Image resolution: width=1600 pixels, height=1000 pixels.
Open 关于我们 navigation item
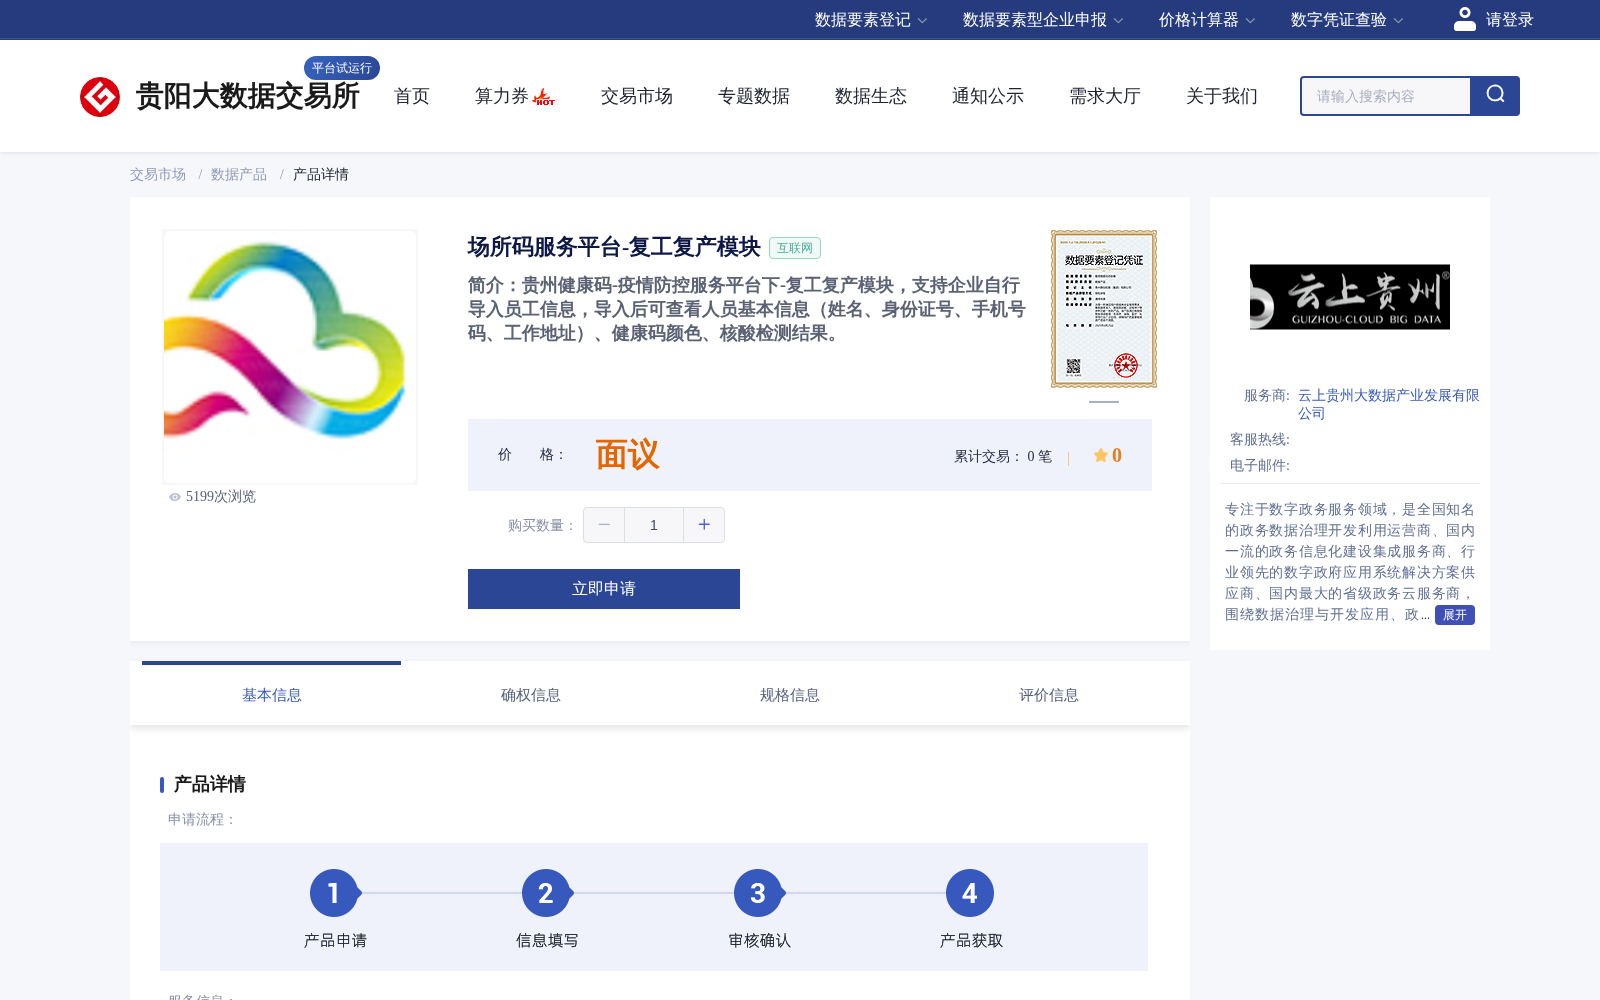pos(1222,96)
